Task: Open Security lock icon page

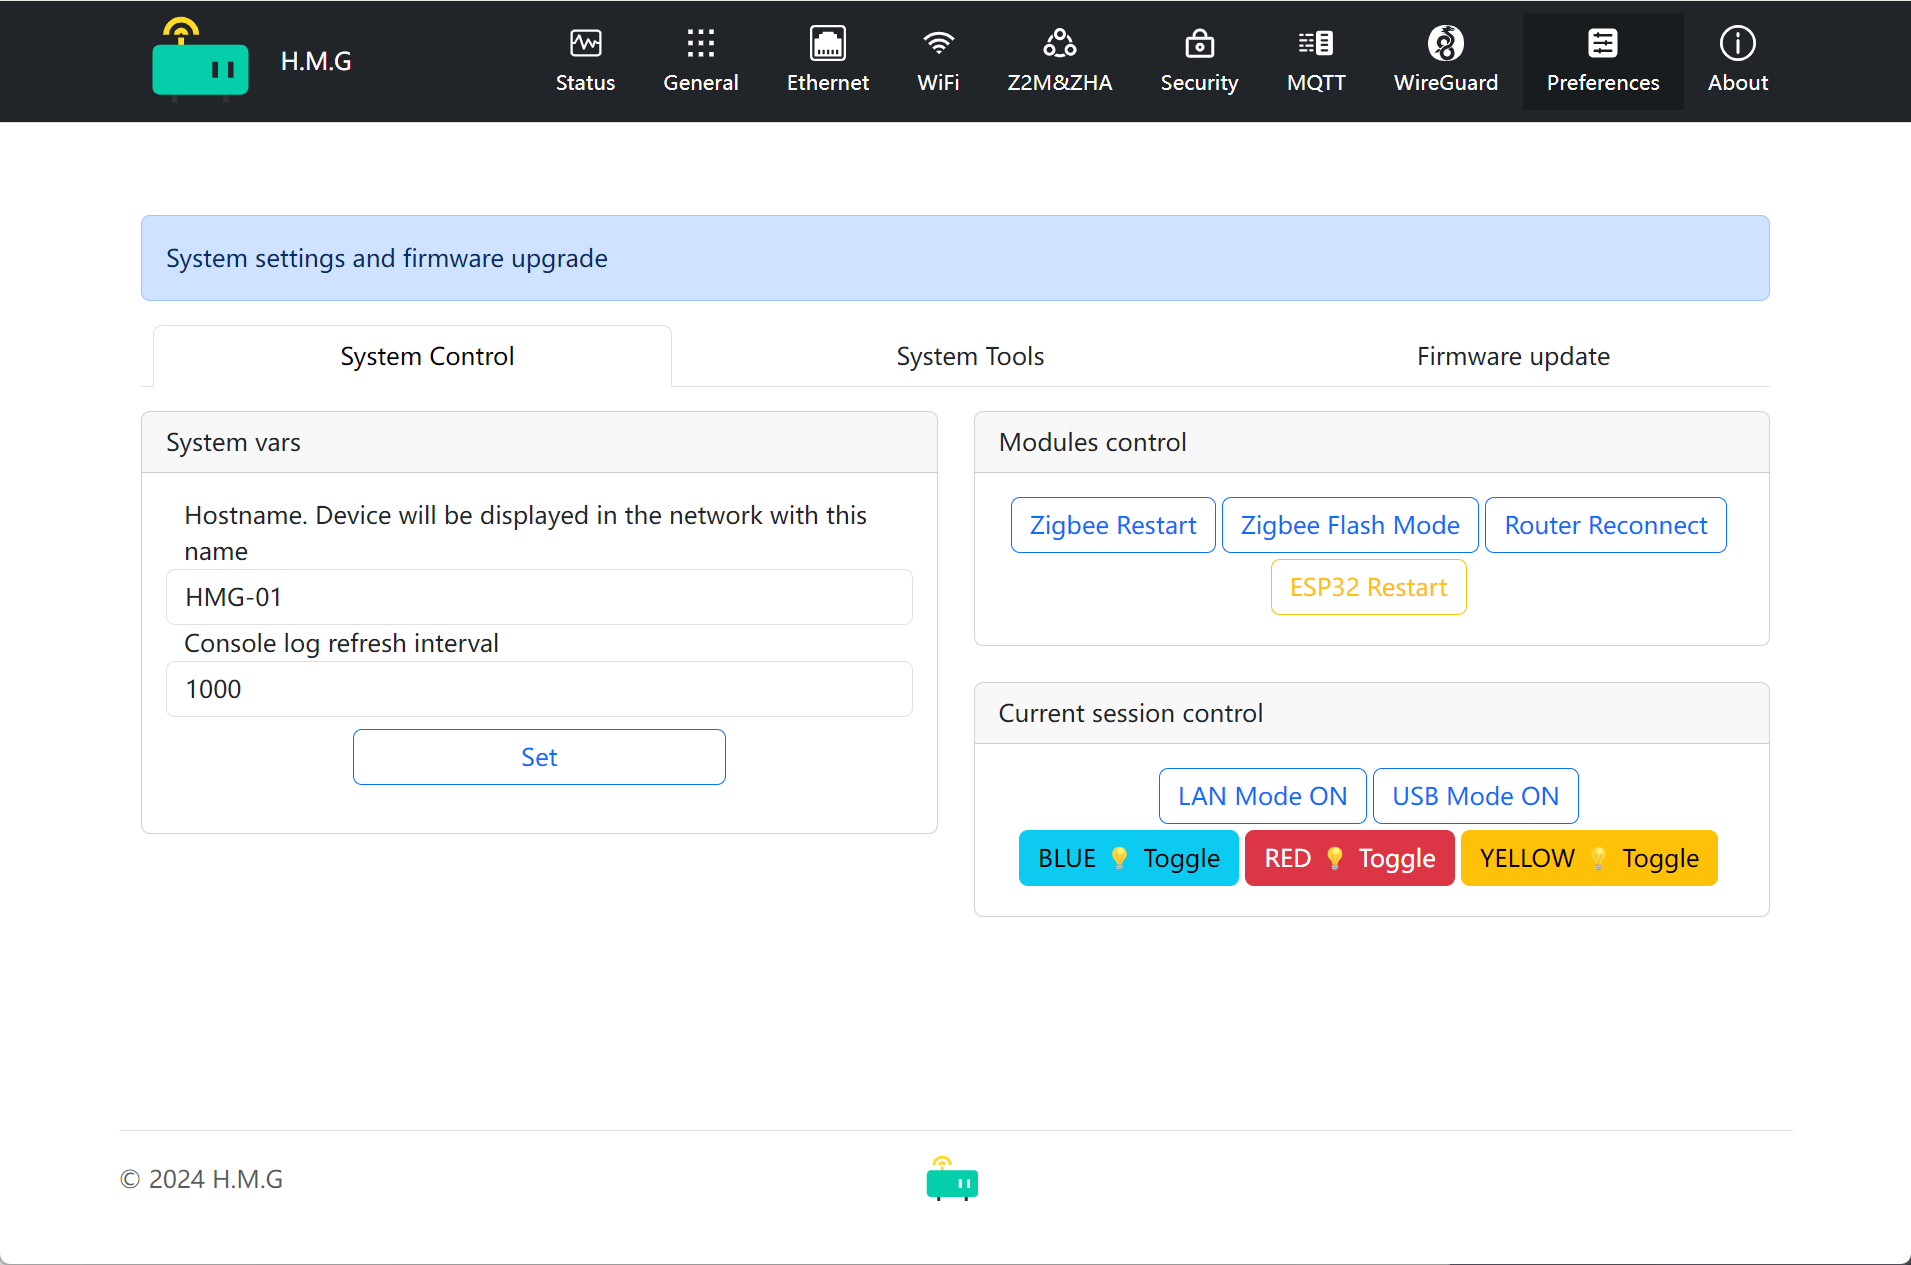Action: (1199, 44)
